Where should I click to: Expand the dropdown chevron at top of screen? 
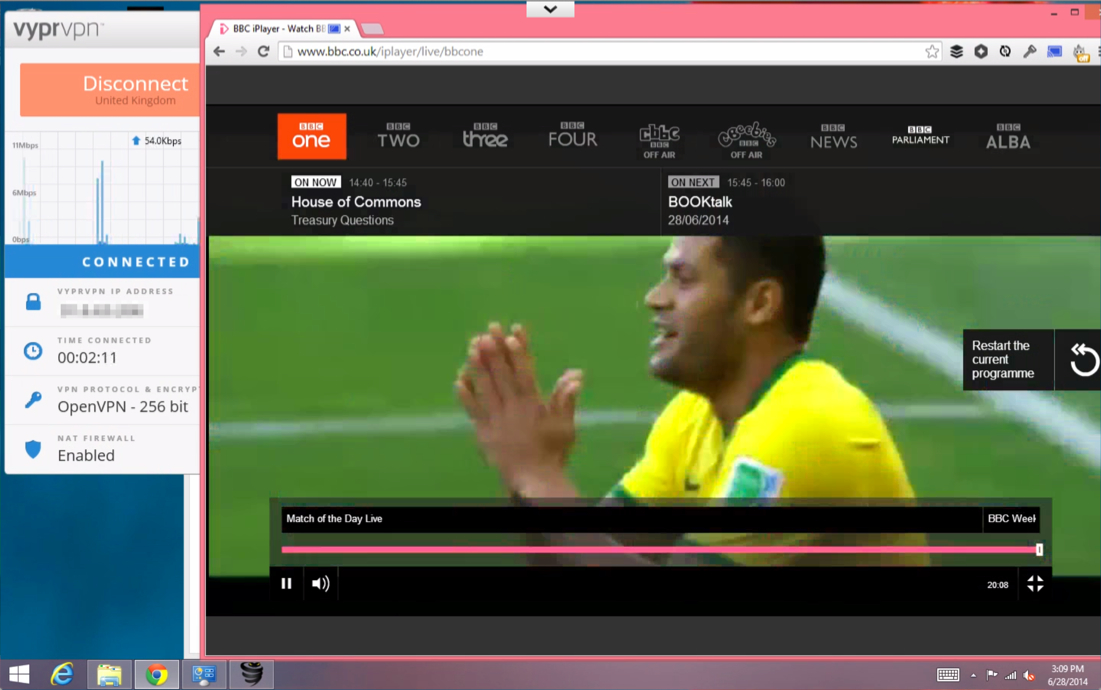point(550,9)
